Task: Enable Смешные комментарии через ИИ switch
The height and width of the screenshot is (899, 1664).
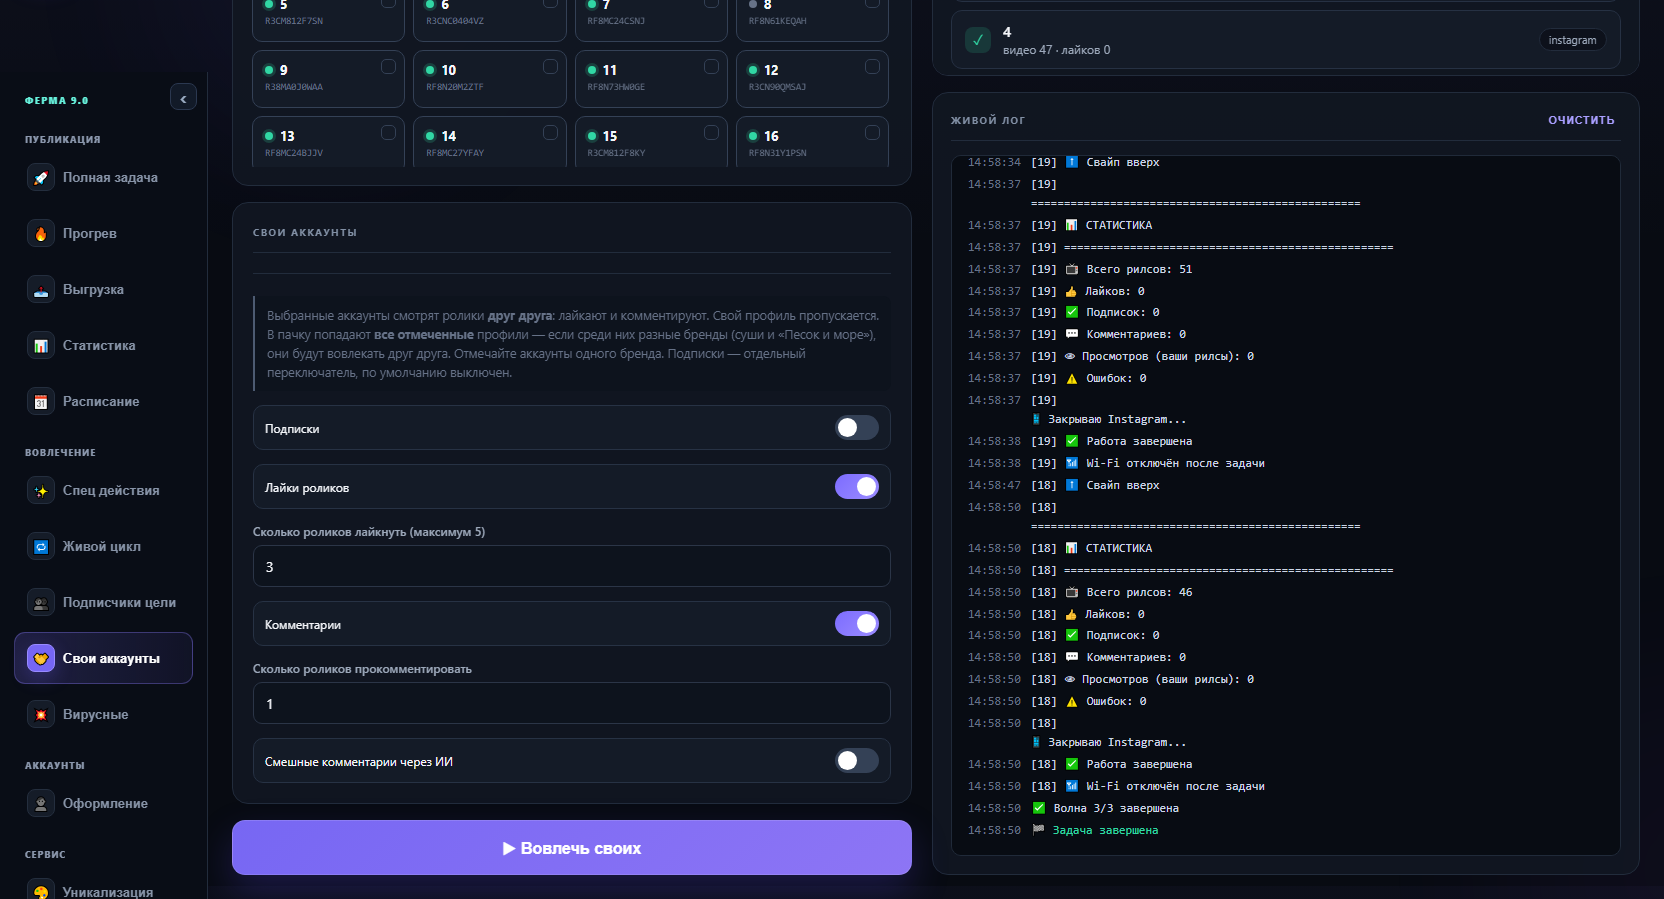Action: click(857, 761)
